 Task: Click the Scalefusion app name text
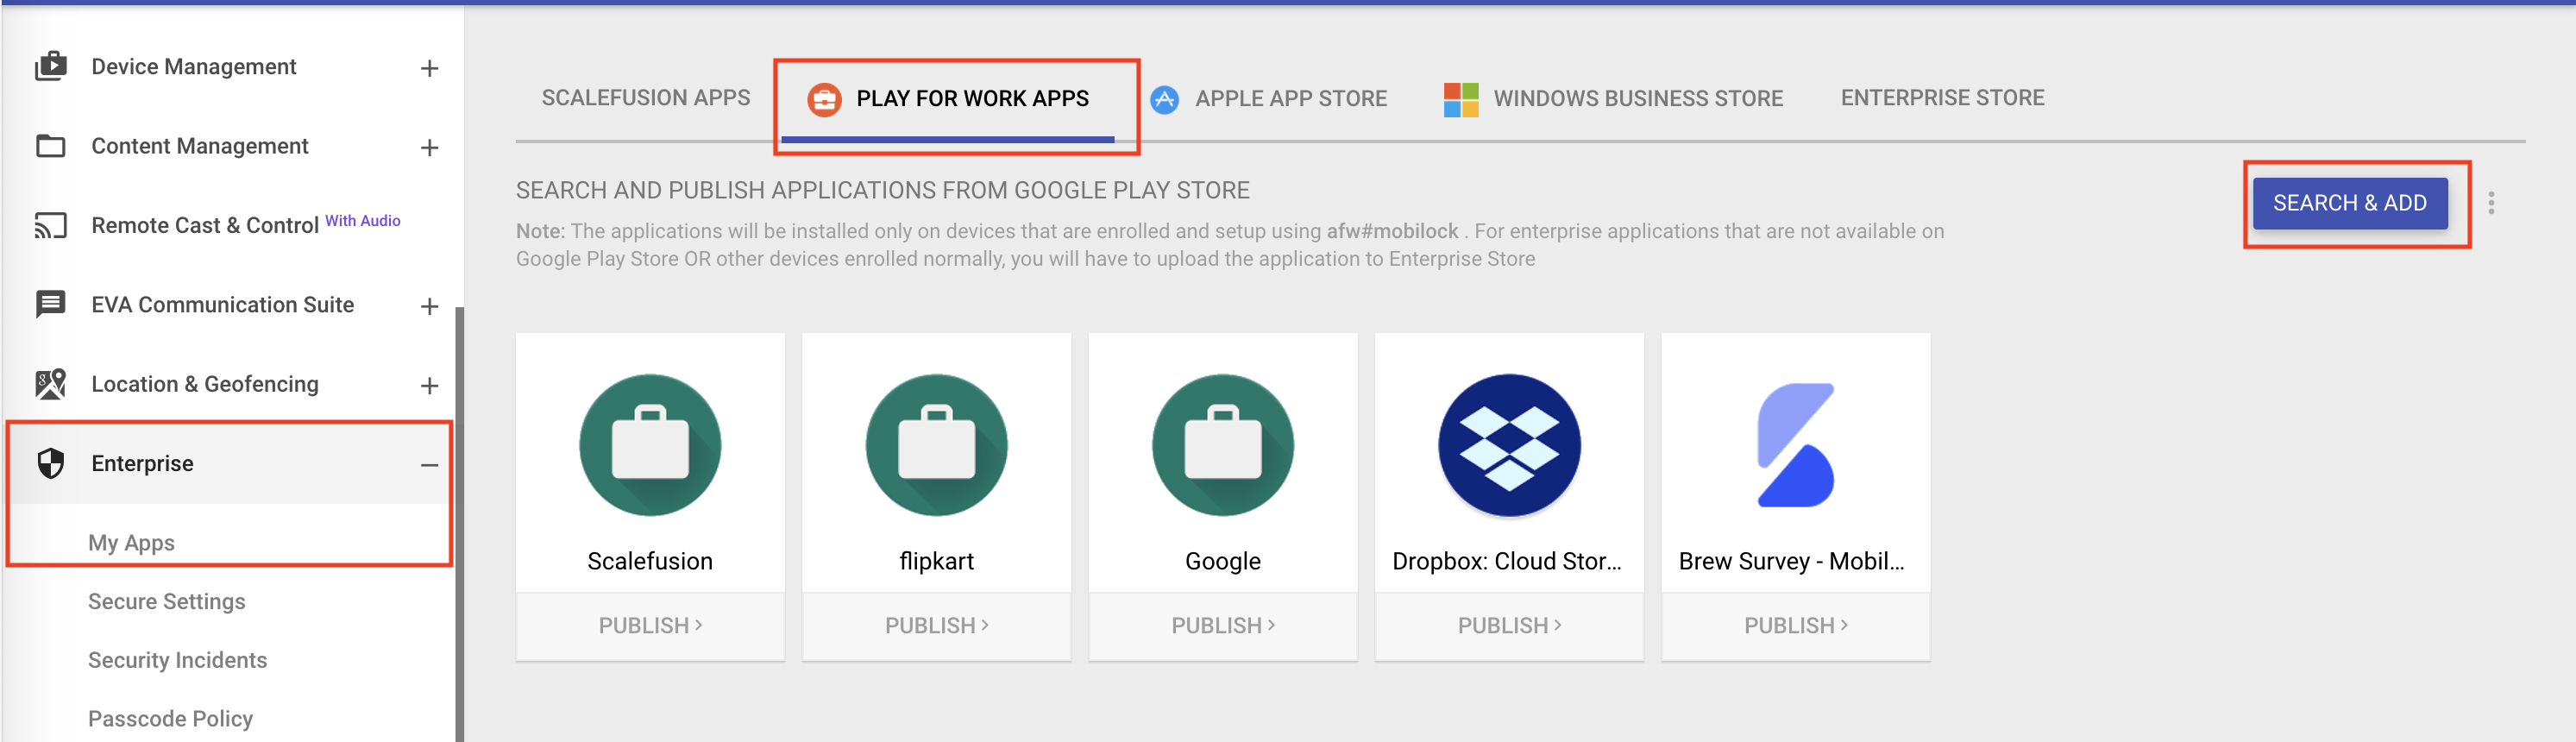(650, 561)
